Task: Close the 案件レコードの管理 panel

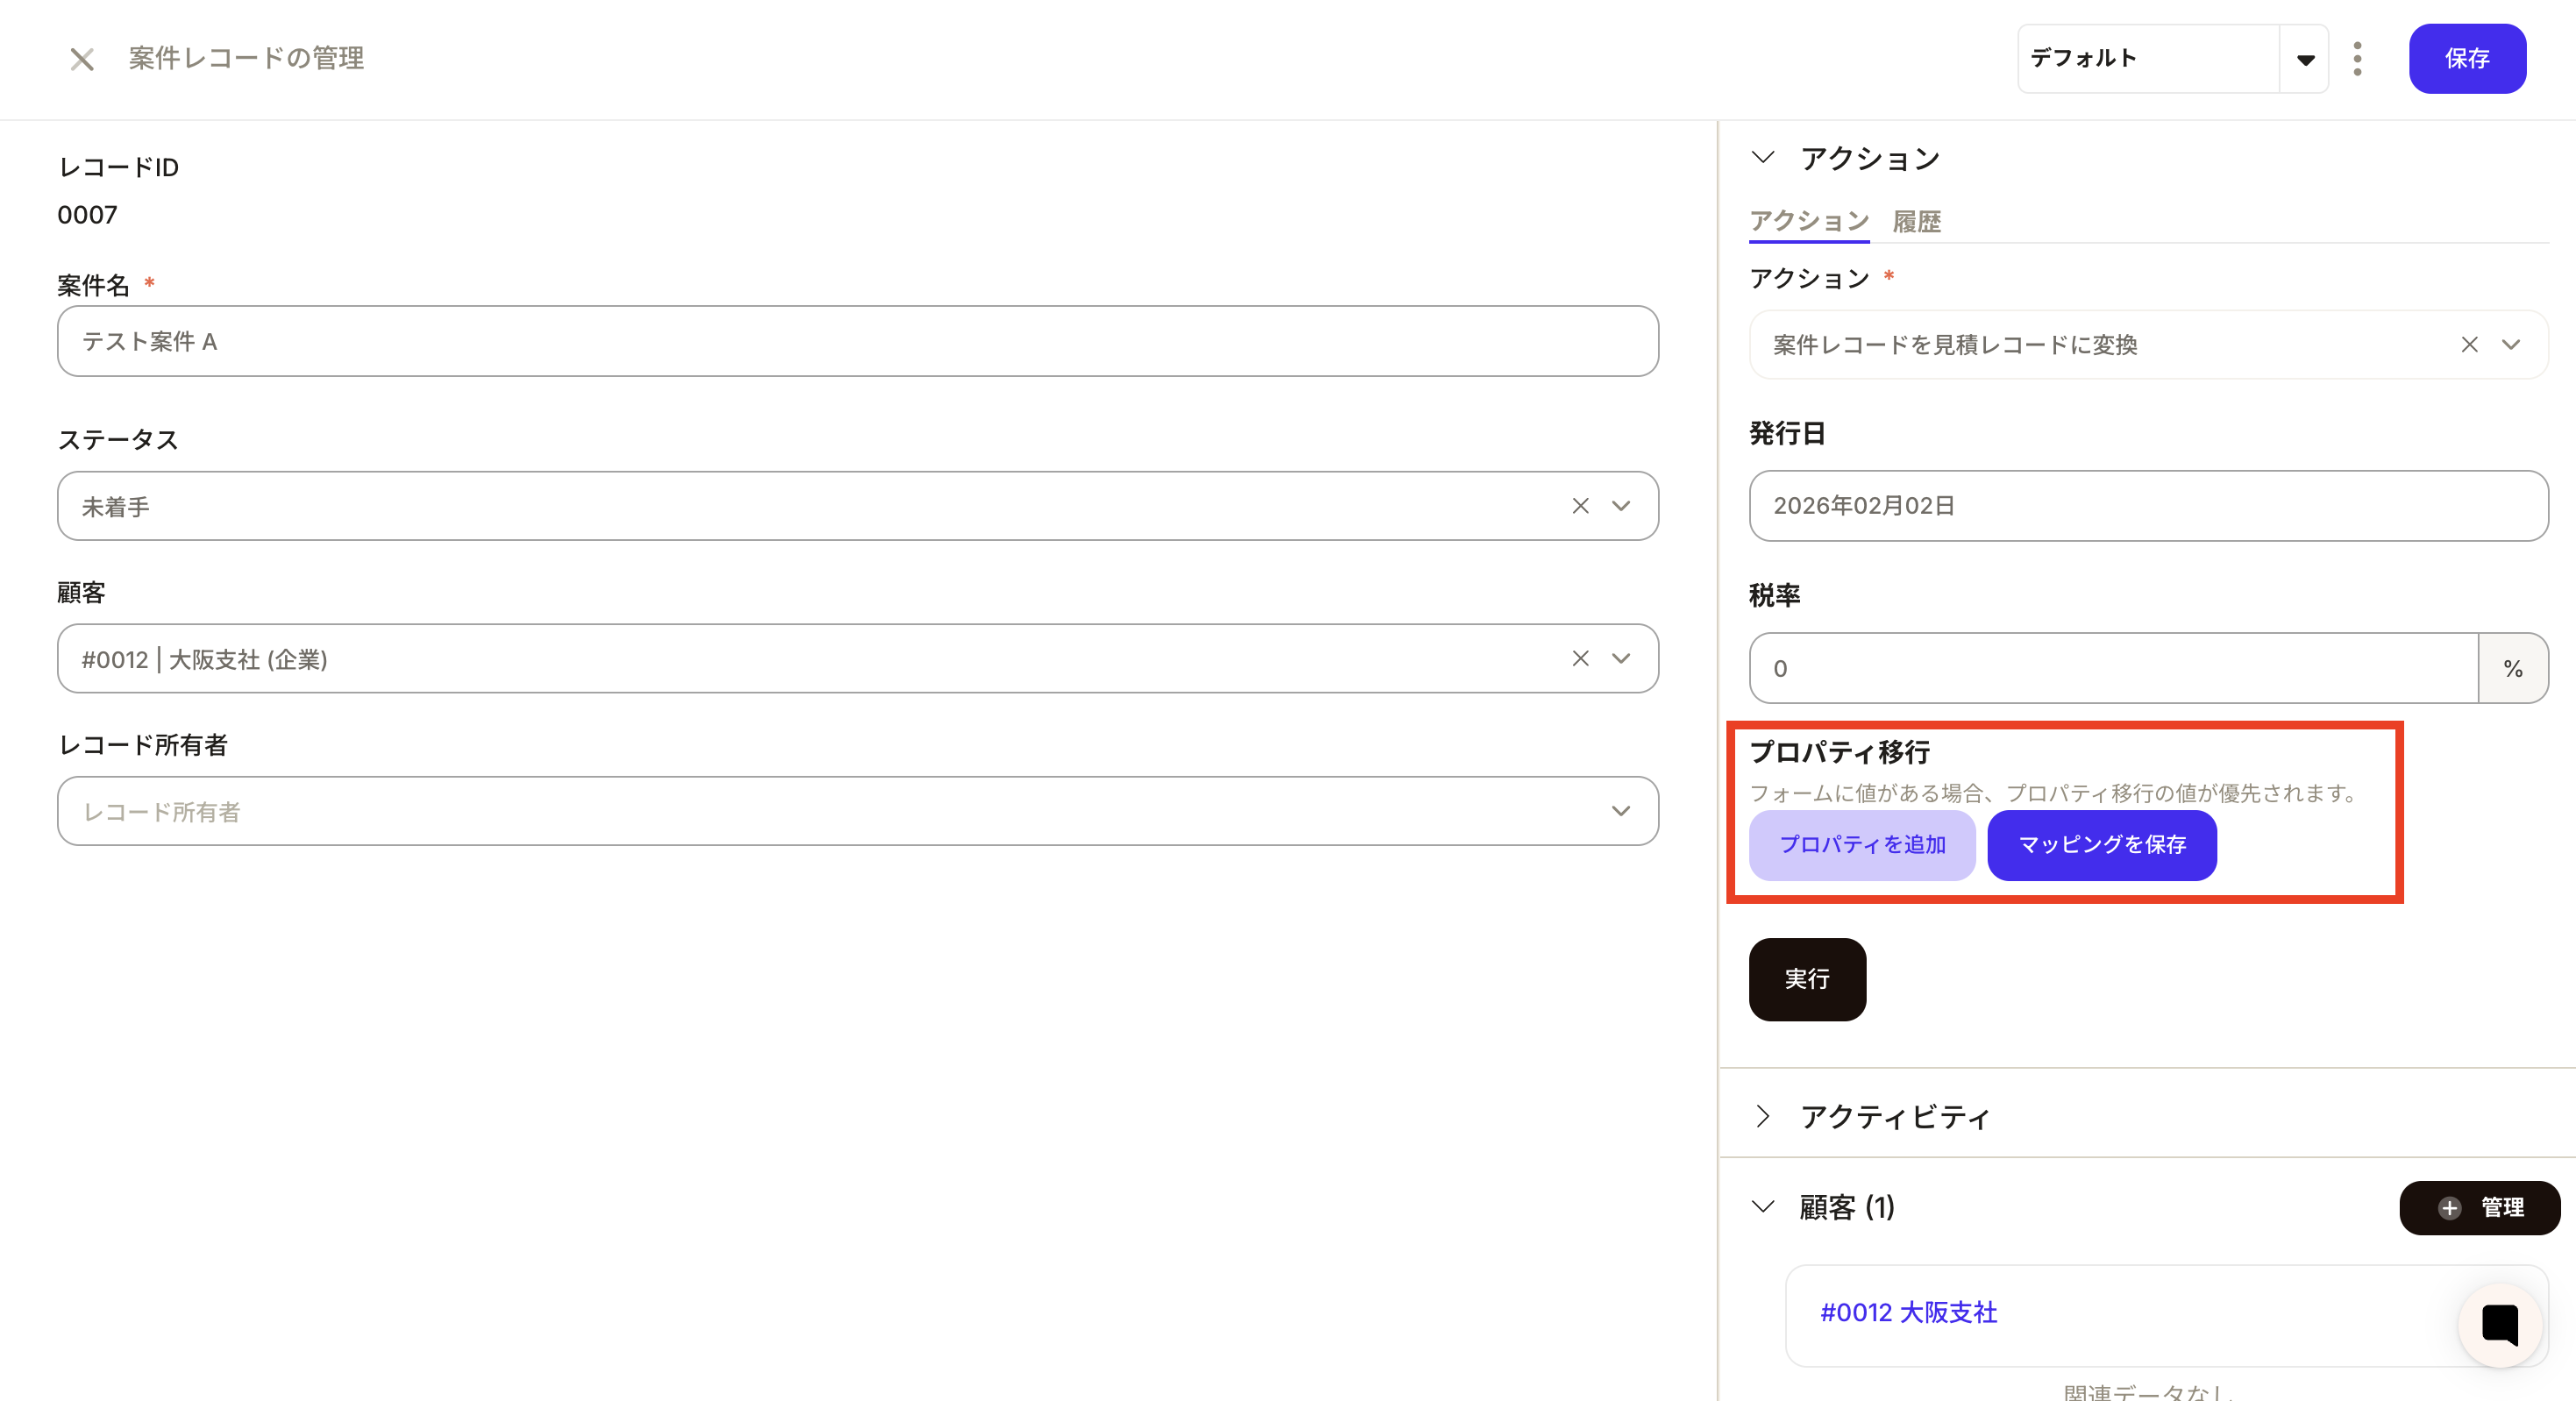Action: click(80, 59)
